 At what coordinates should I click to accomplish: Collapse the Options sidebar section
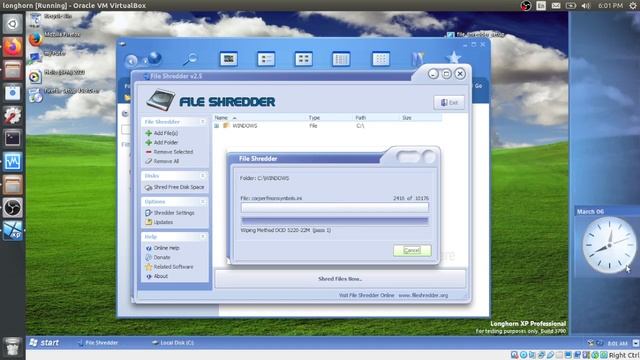pos(202,202)
